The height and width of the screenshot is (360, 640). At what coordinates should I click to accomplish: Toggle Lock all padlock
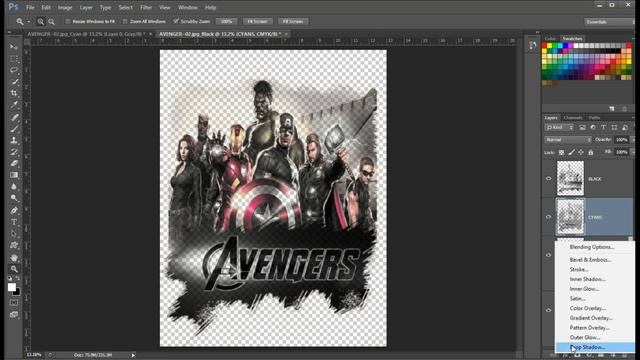[x=591, y=152]
